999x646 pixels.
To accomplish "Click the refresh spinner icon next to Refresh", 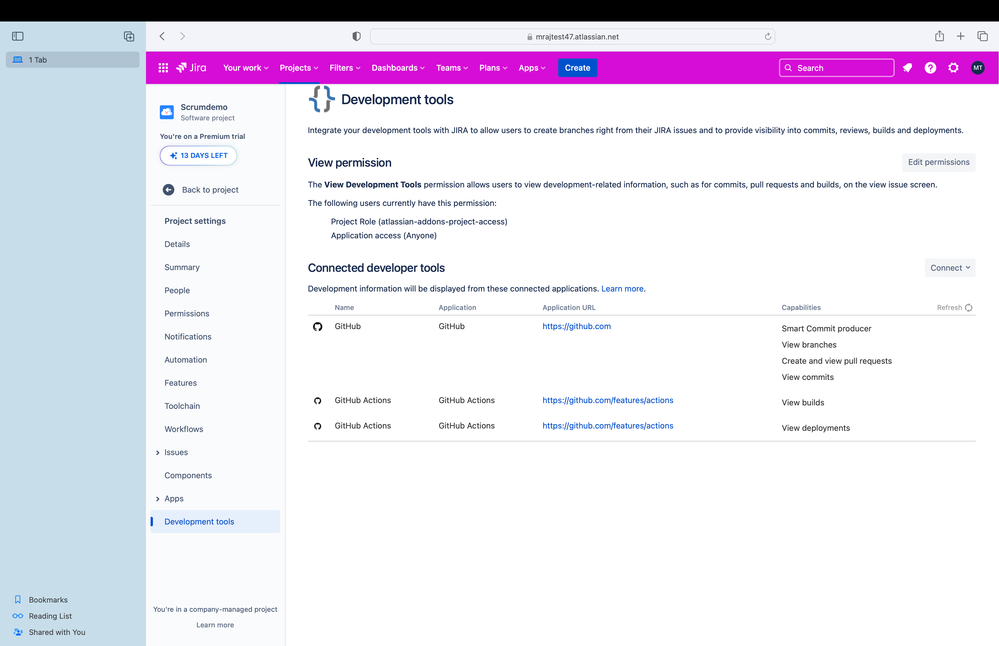I will 968,308.
